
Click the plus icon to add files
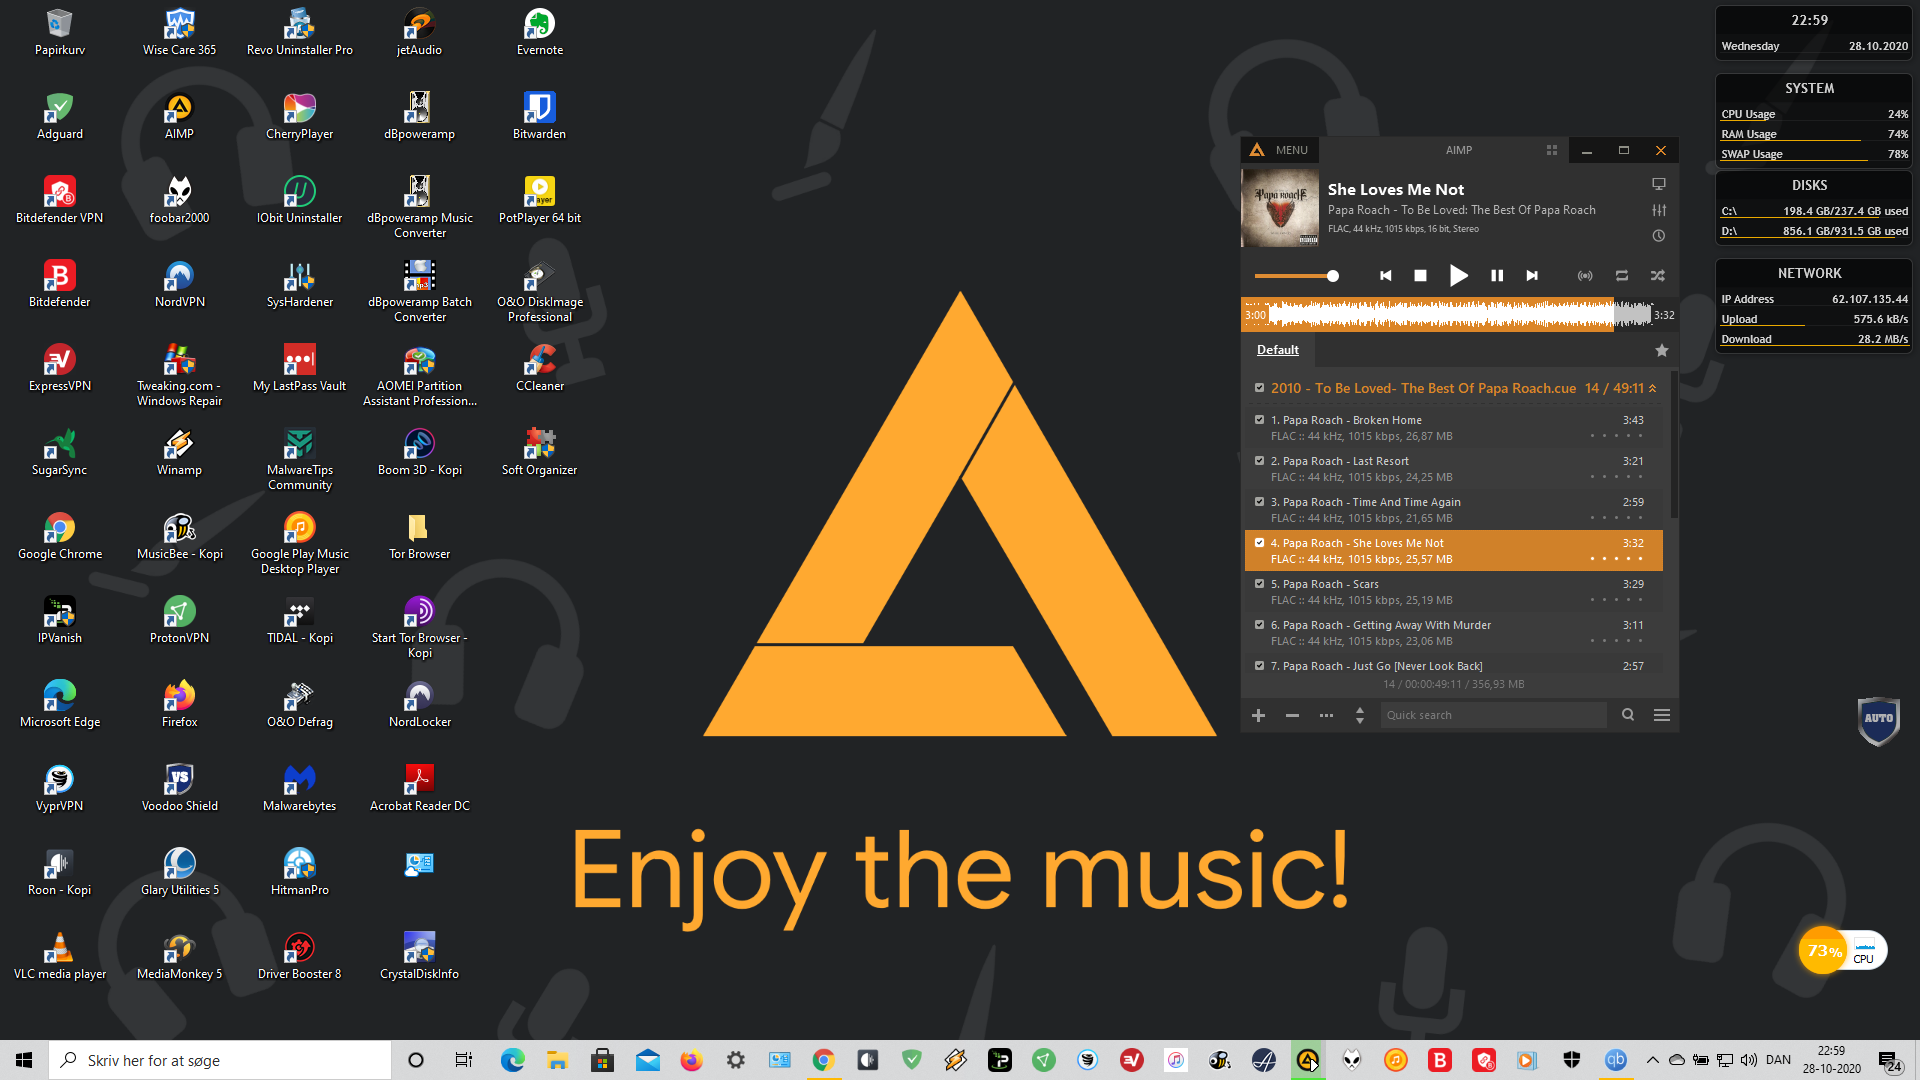point(1259,715)
